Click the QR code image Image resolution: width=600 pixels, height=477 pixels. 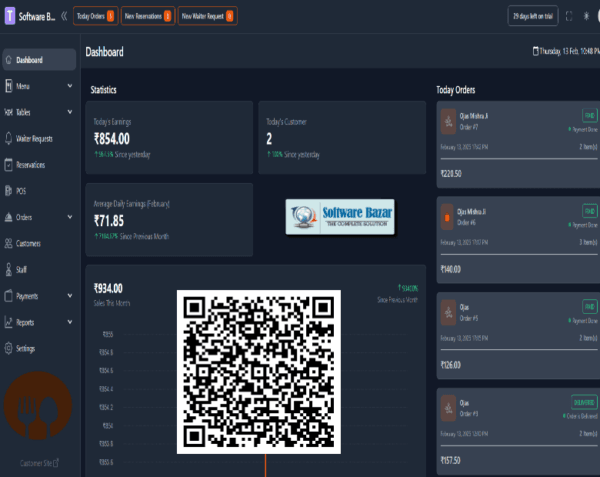click(x=259, y=372)
